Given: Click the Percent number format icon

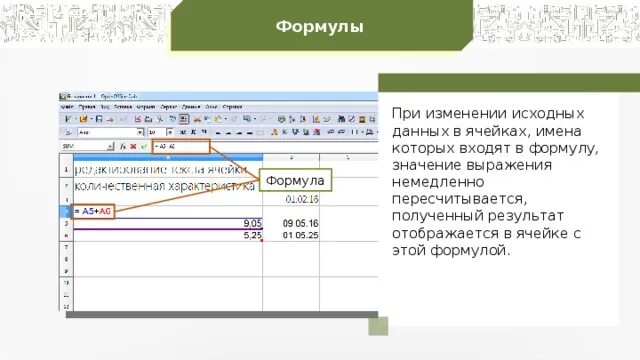Looking at the screenshot, I should tap(284, 132).
